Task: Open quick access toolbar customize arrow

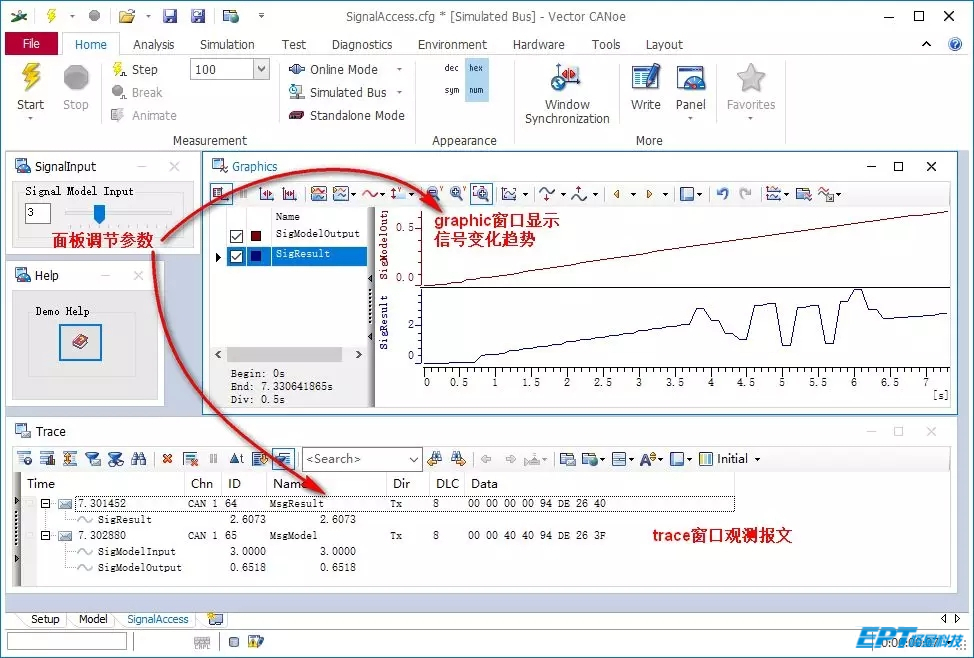Action: tap(262, 16)
